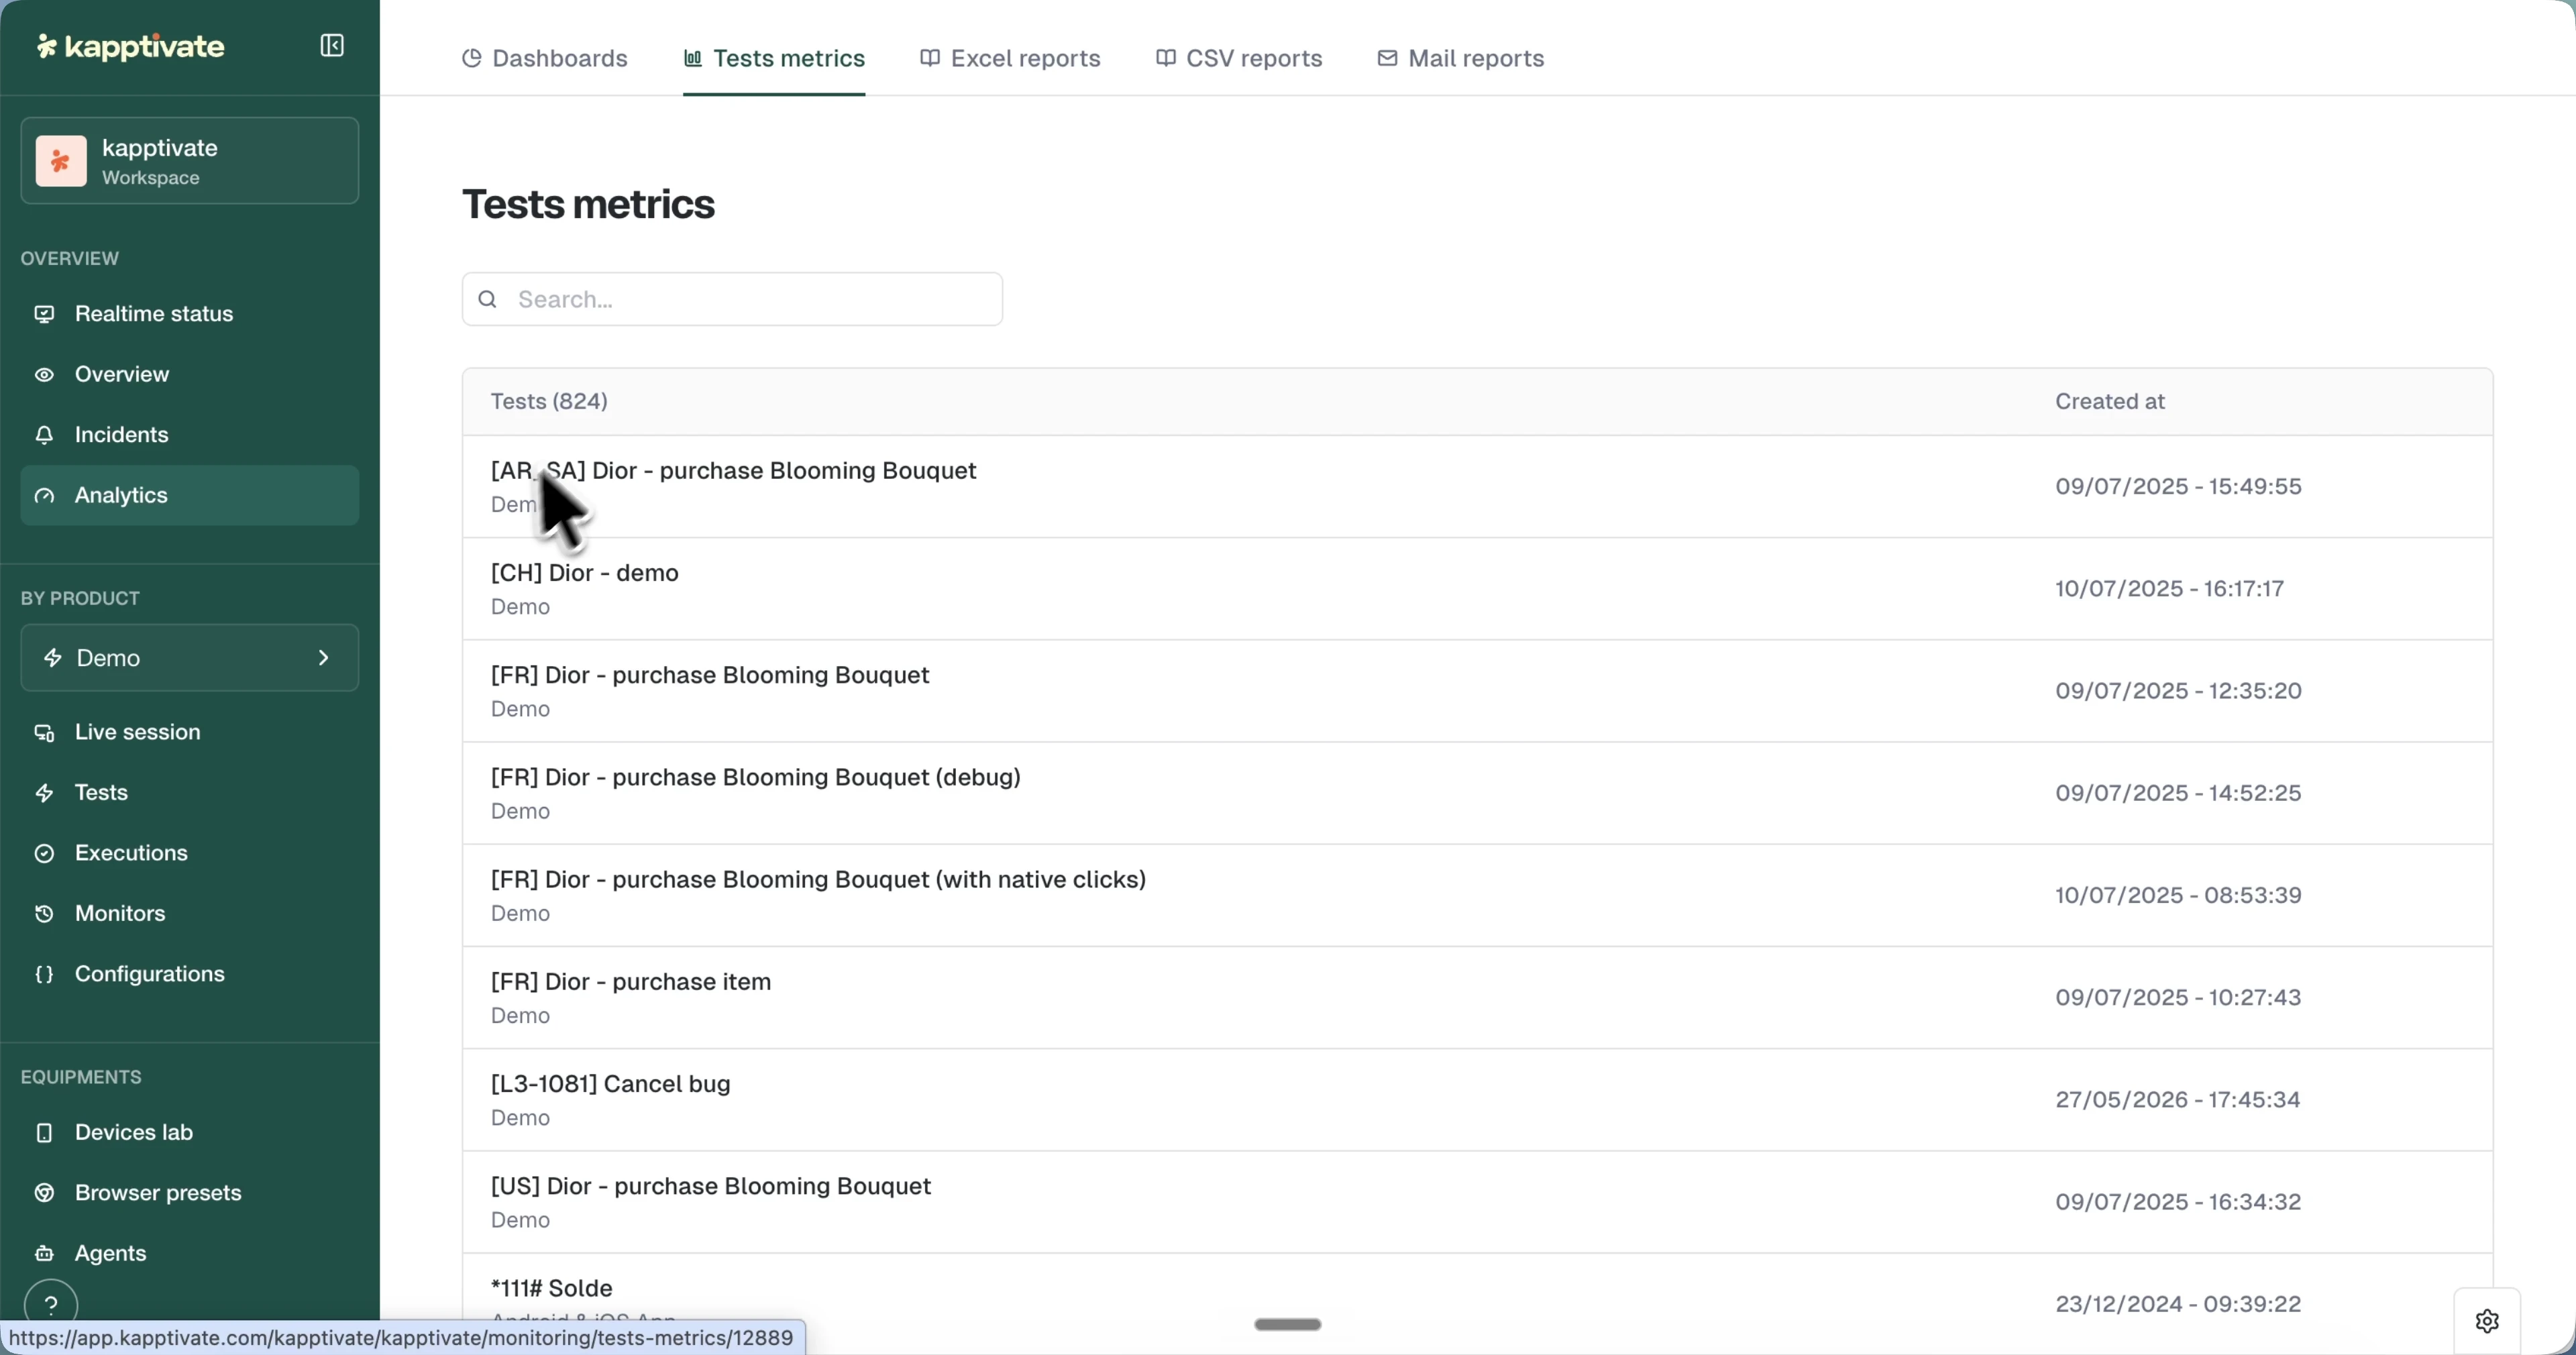Click the Executions check-circle icon
This screenshot has width=2576, height=1355.
pos(44,854)
